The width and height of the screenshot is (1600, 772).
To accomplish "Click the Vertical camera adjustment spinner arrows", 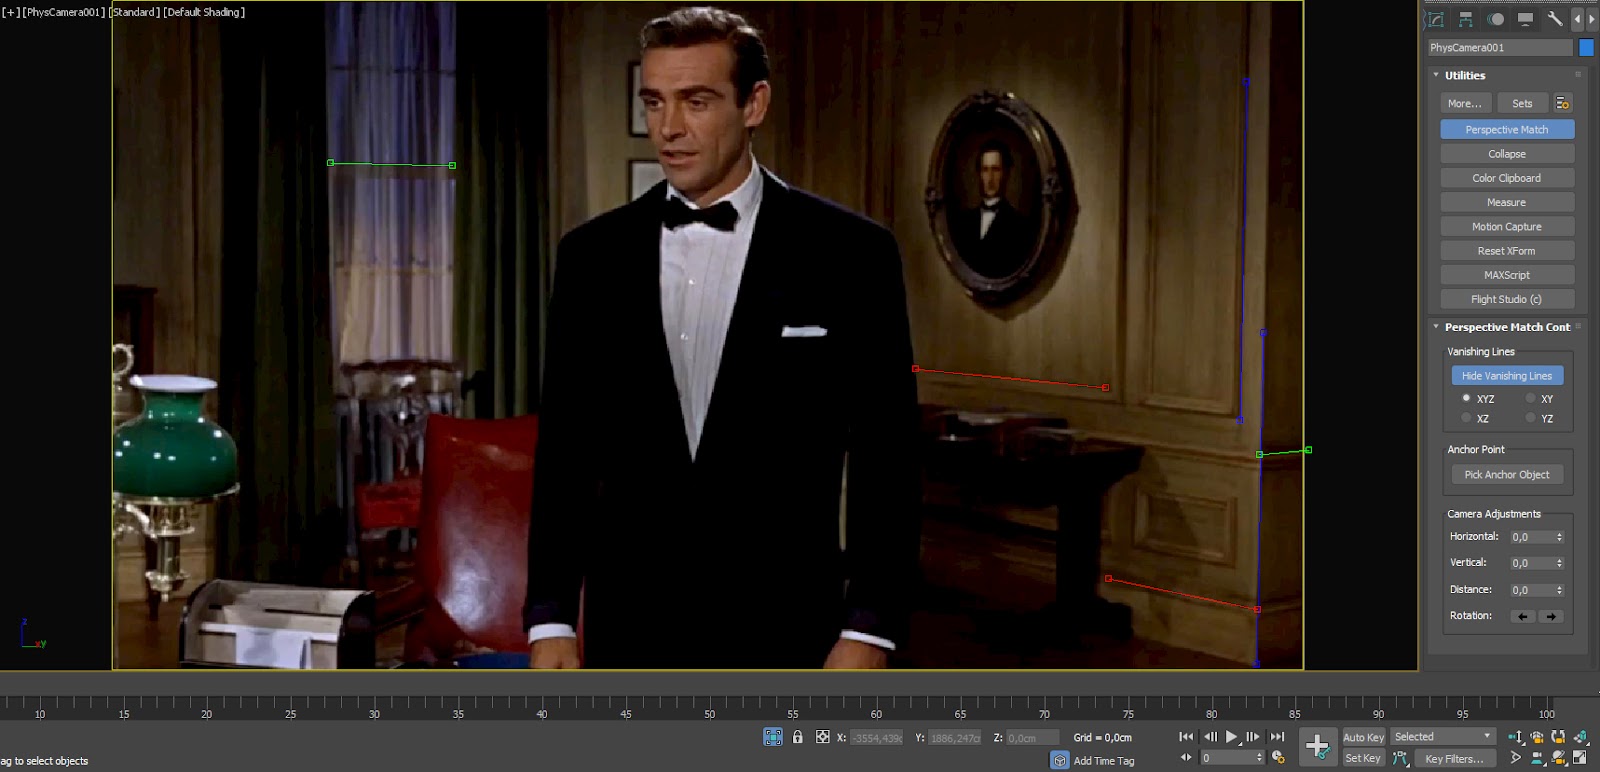I will [x=1559, y=563].
